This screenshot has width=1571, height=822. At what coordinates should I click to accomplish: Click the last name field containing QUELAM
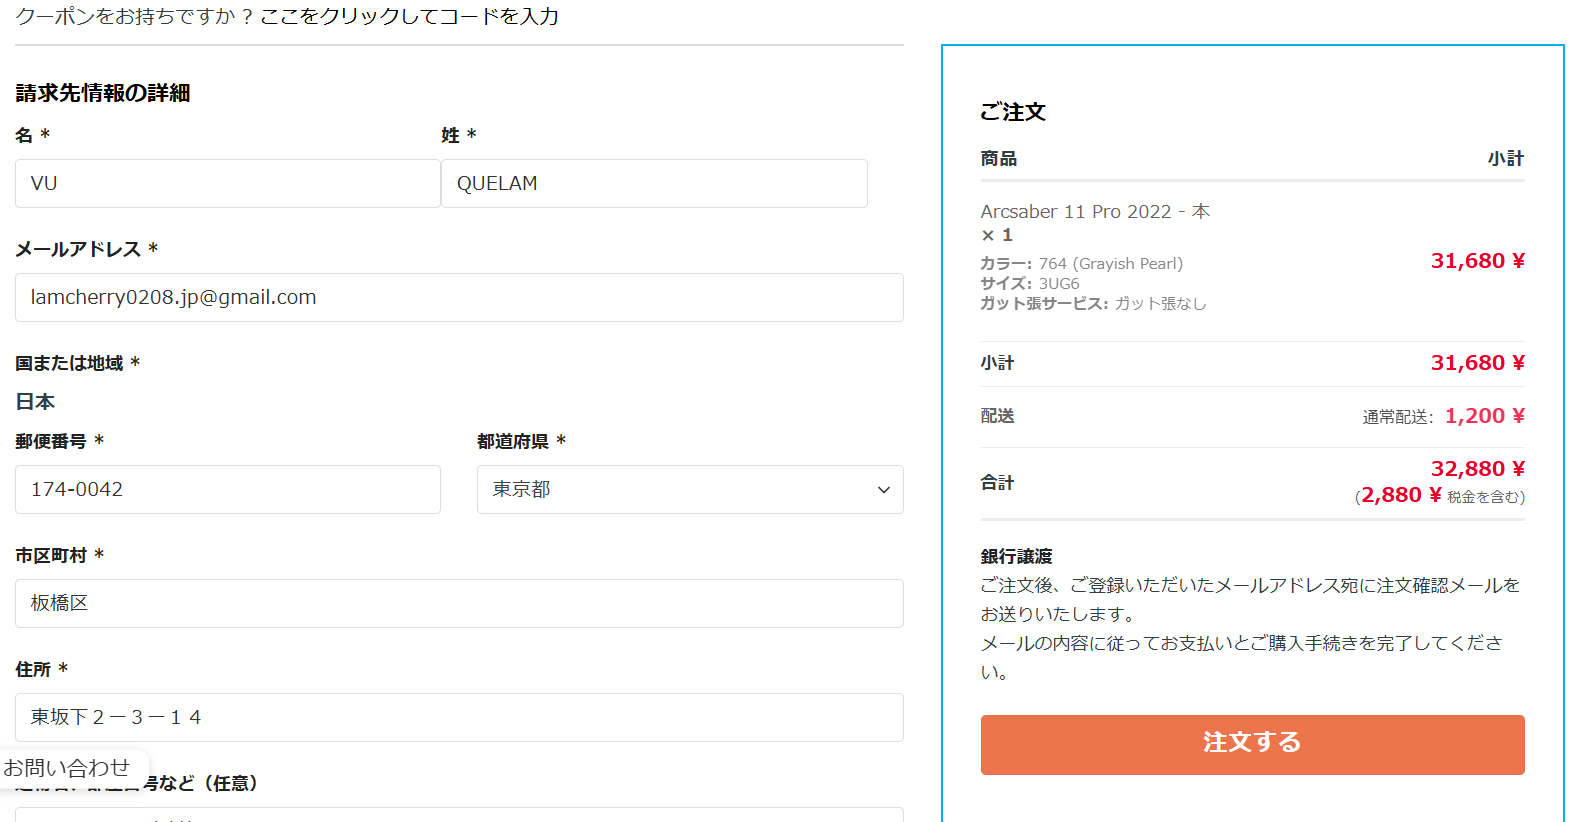(653, 184)
